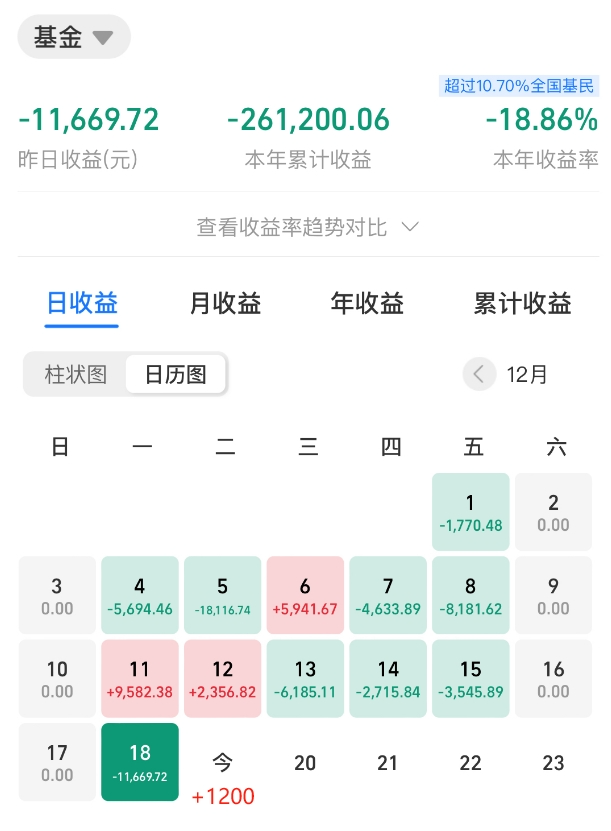Select December 8 cell -8,181.62
This screenshot has width=611, height=831.
click(471, 595)
